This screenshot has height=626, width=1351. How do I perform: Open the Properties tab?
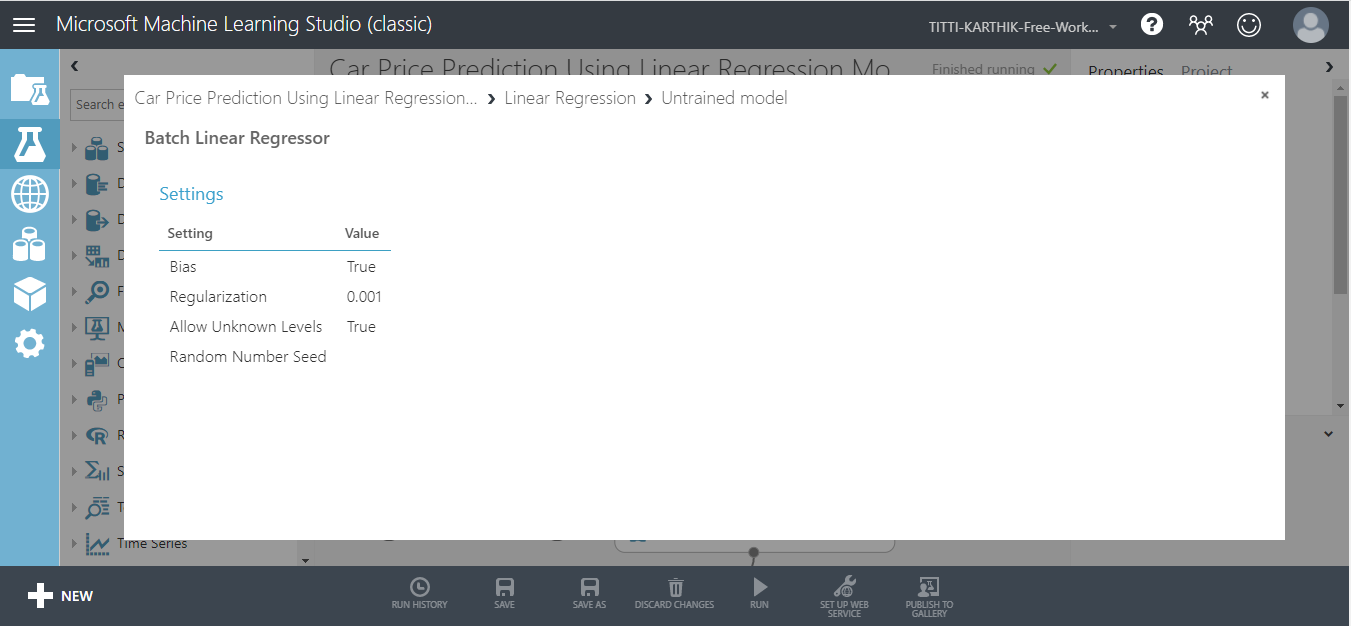tap(1127, 72)
